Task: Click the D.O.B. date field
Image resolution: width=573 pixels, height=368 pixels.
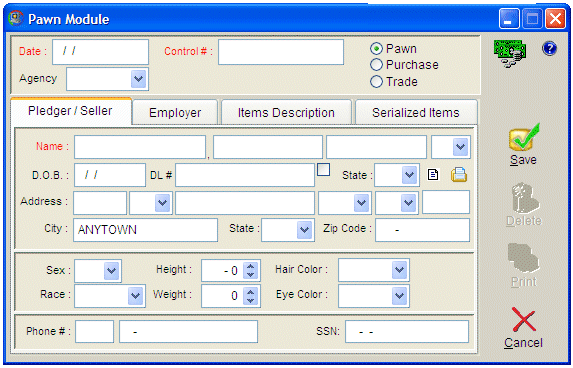Action: (110, 175)
